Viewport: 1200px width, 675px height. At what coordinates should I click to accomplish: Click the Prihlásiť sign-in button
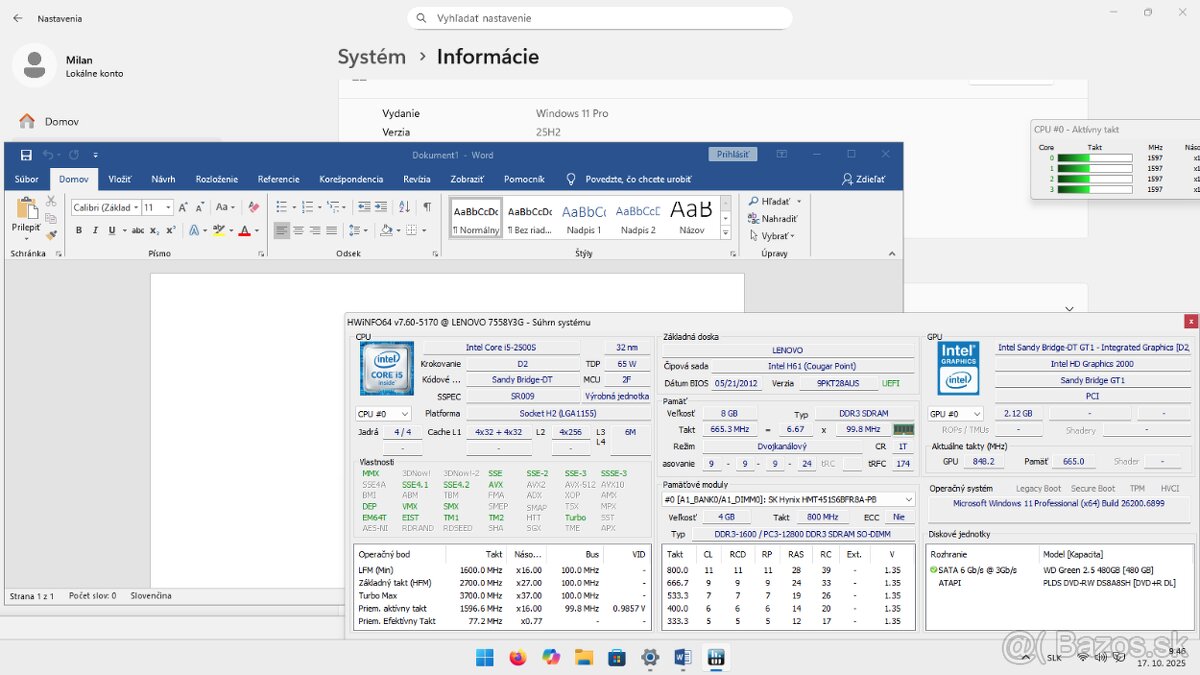(x=733, y=154)
